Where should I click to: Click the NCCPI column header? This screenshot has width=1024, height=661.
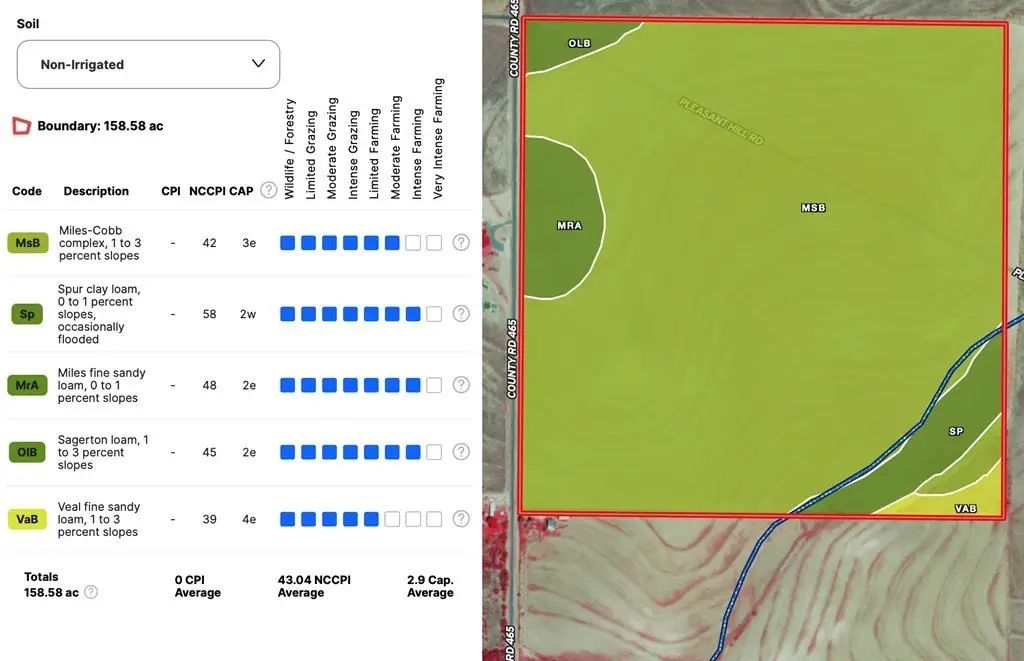pos(206,191)
